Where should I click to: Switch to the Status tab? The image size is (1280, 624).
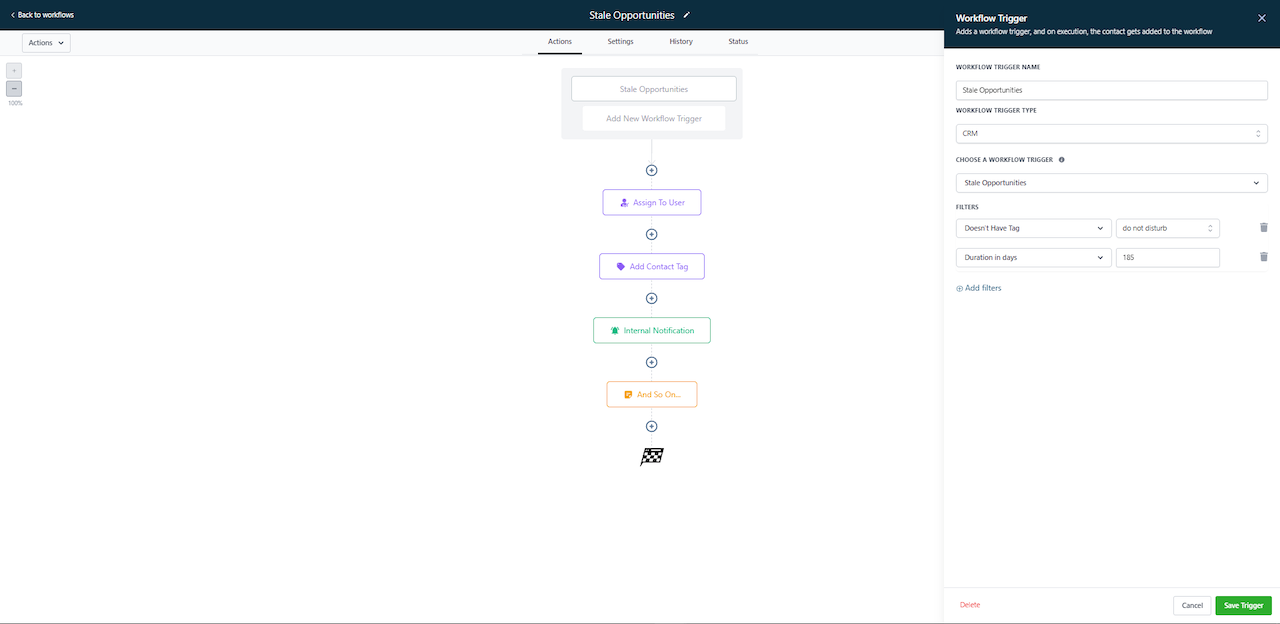738,41
